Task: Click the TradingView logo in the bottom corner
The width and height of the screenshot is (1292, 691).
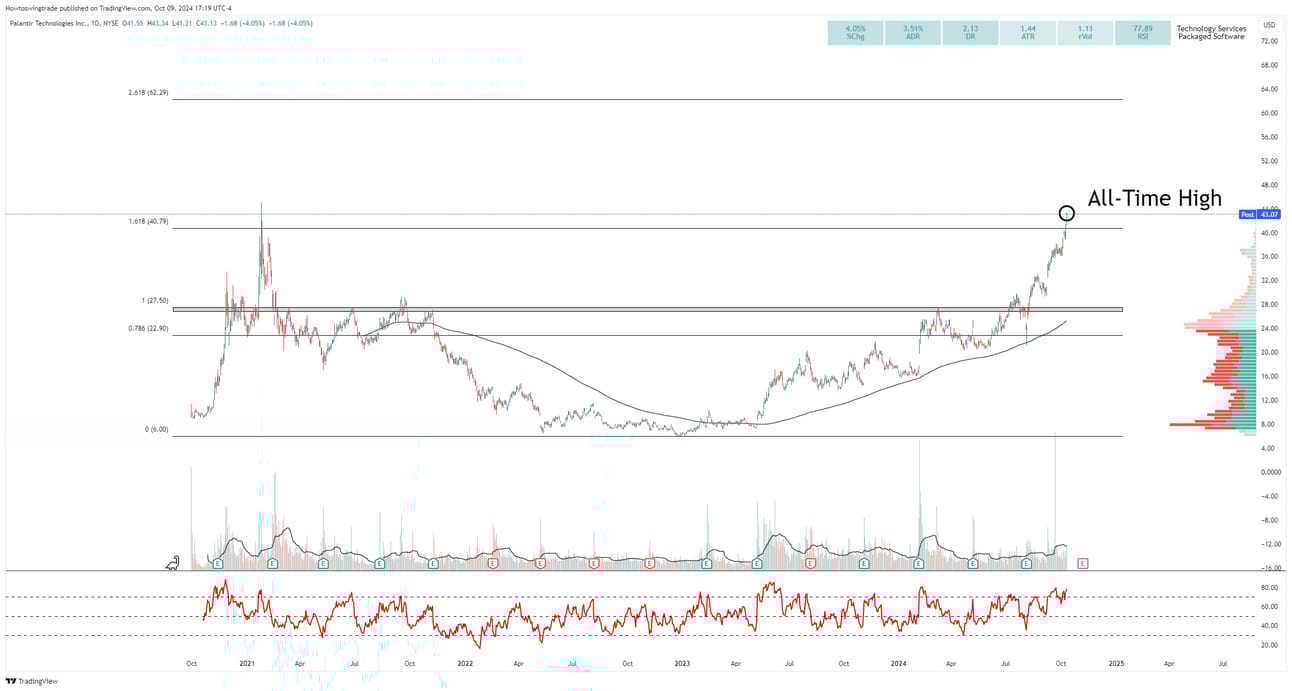Action: click(x=31, y=681)
